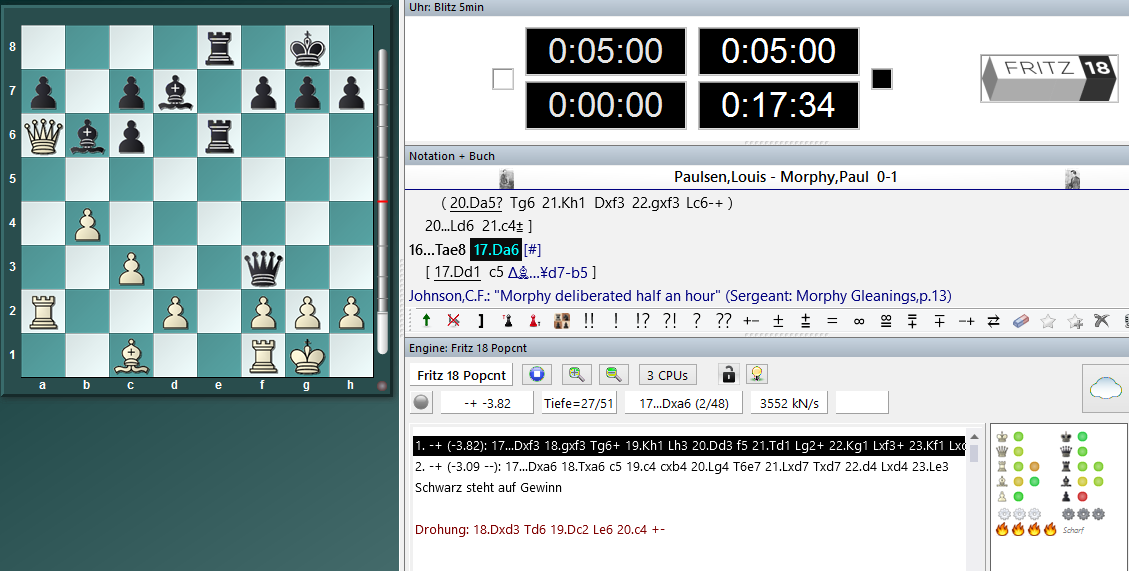Apply the '??' blunder annotation
Viewport: 1129px width, 571px height.
(723, 321)
